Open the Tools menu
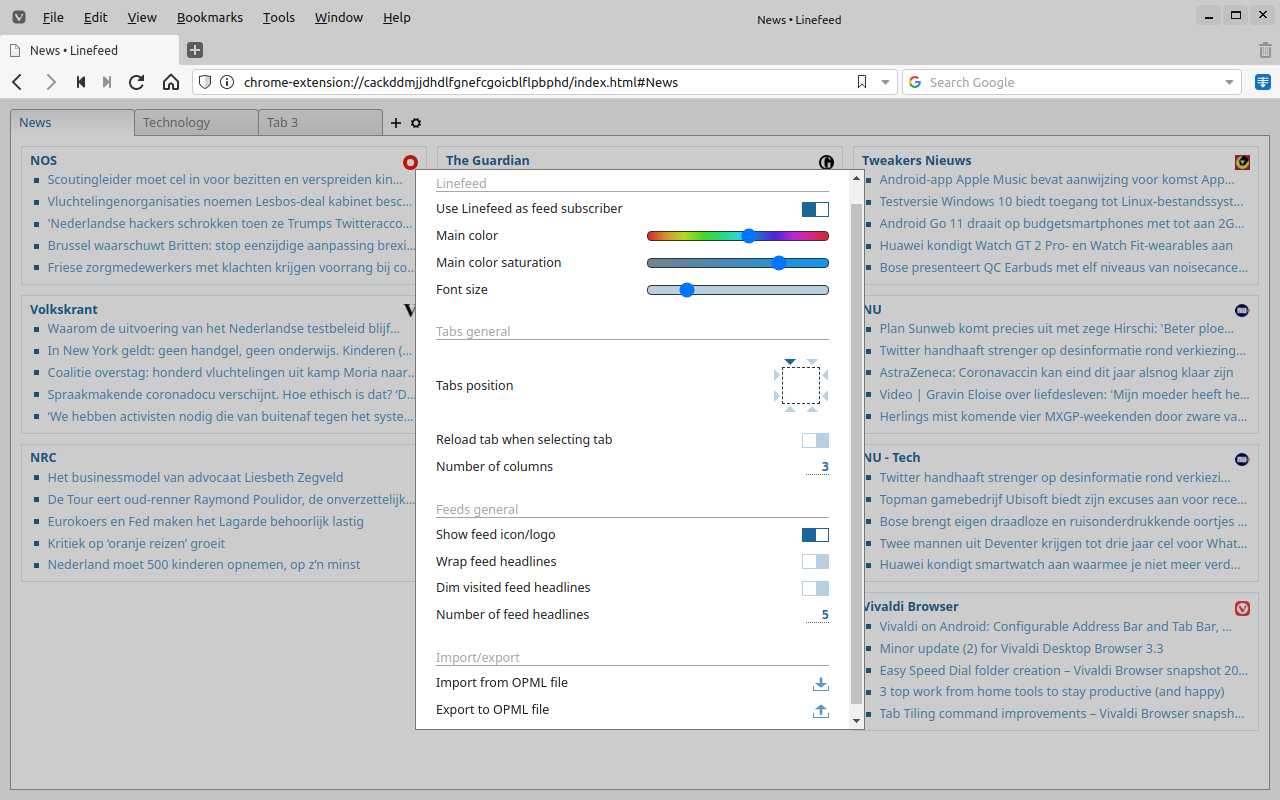 pos(279,17)
